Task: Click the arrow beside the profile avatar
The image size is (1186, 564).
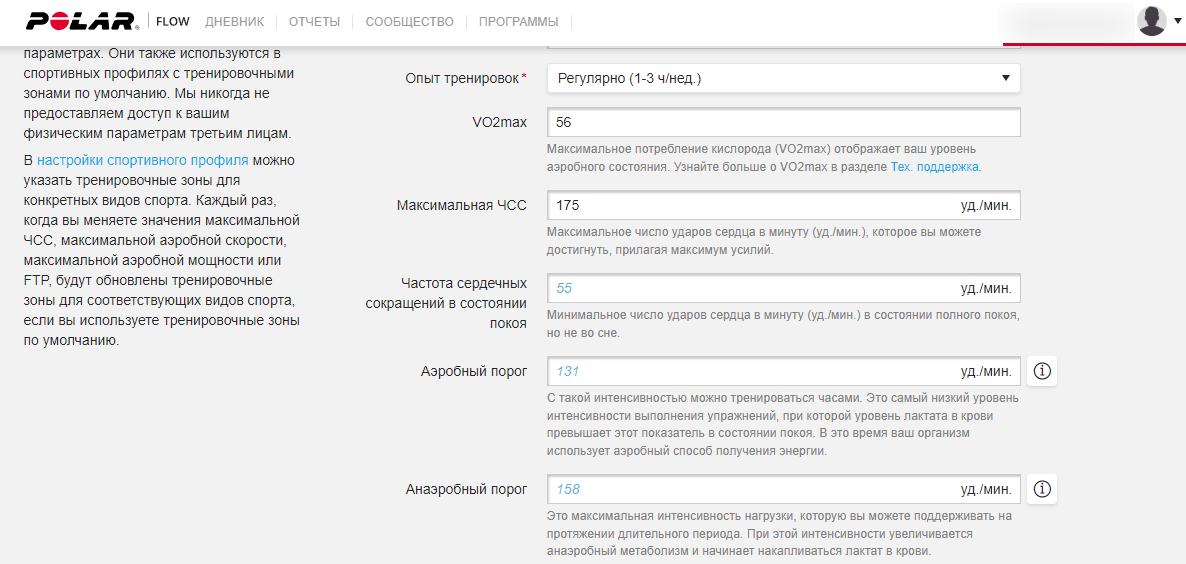Action: point(1177,21)
